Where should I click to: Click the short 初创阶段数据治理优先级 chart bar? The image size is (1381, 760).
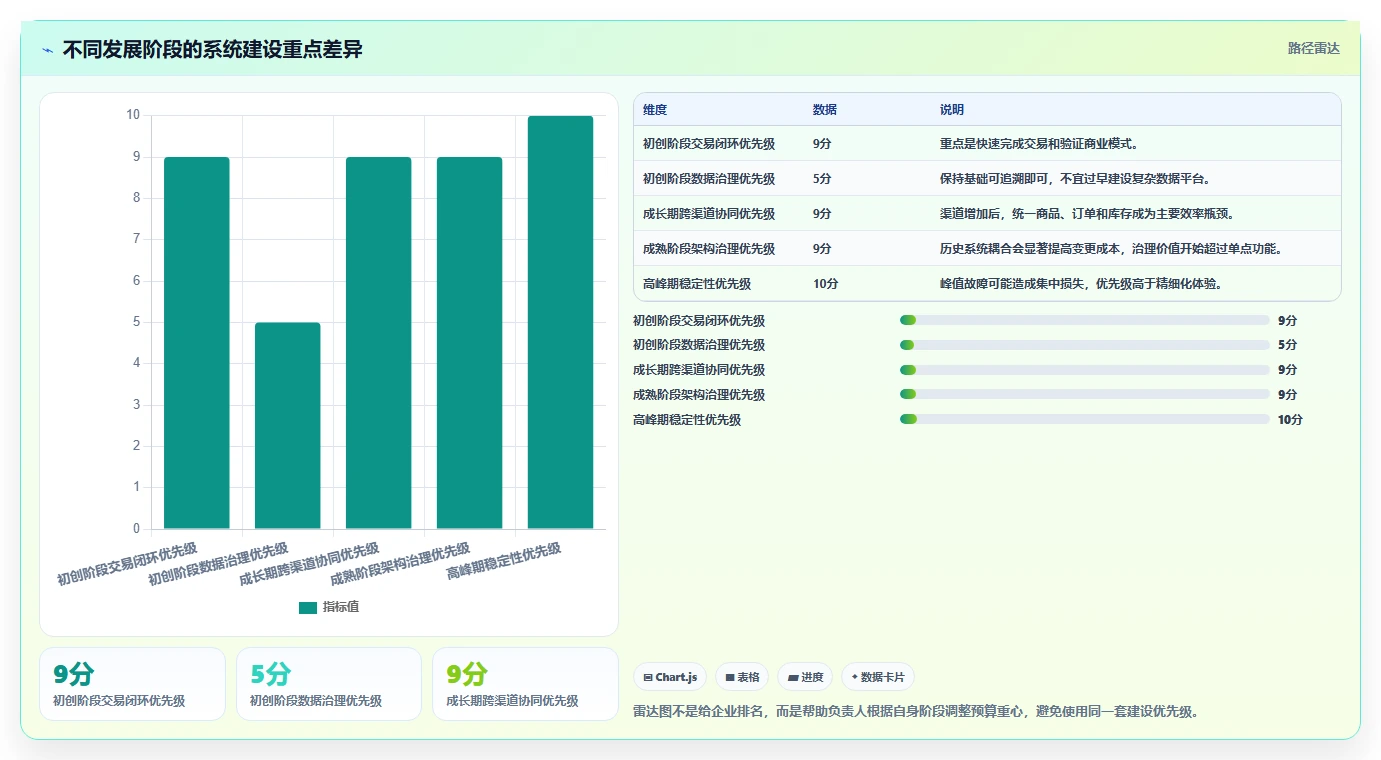(288, 426)
